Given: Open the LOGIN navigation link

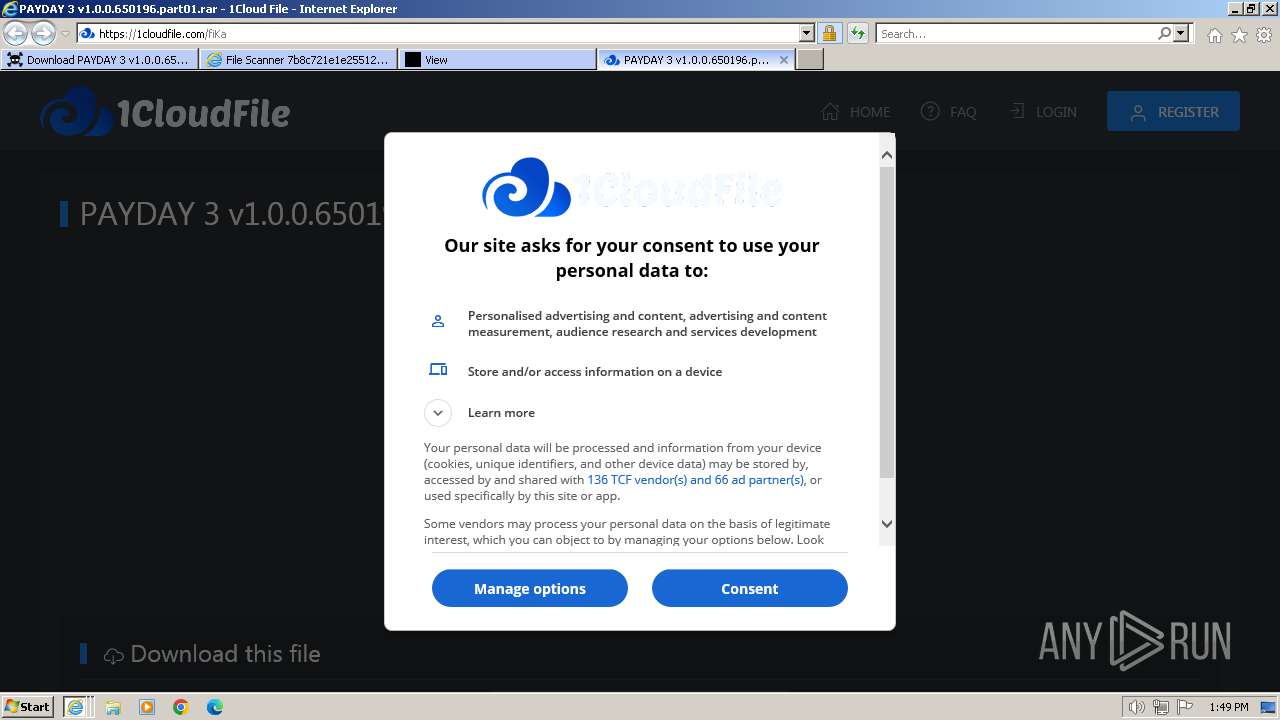Looking at the screenshot, I should [x=1043, y=112].
